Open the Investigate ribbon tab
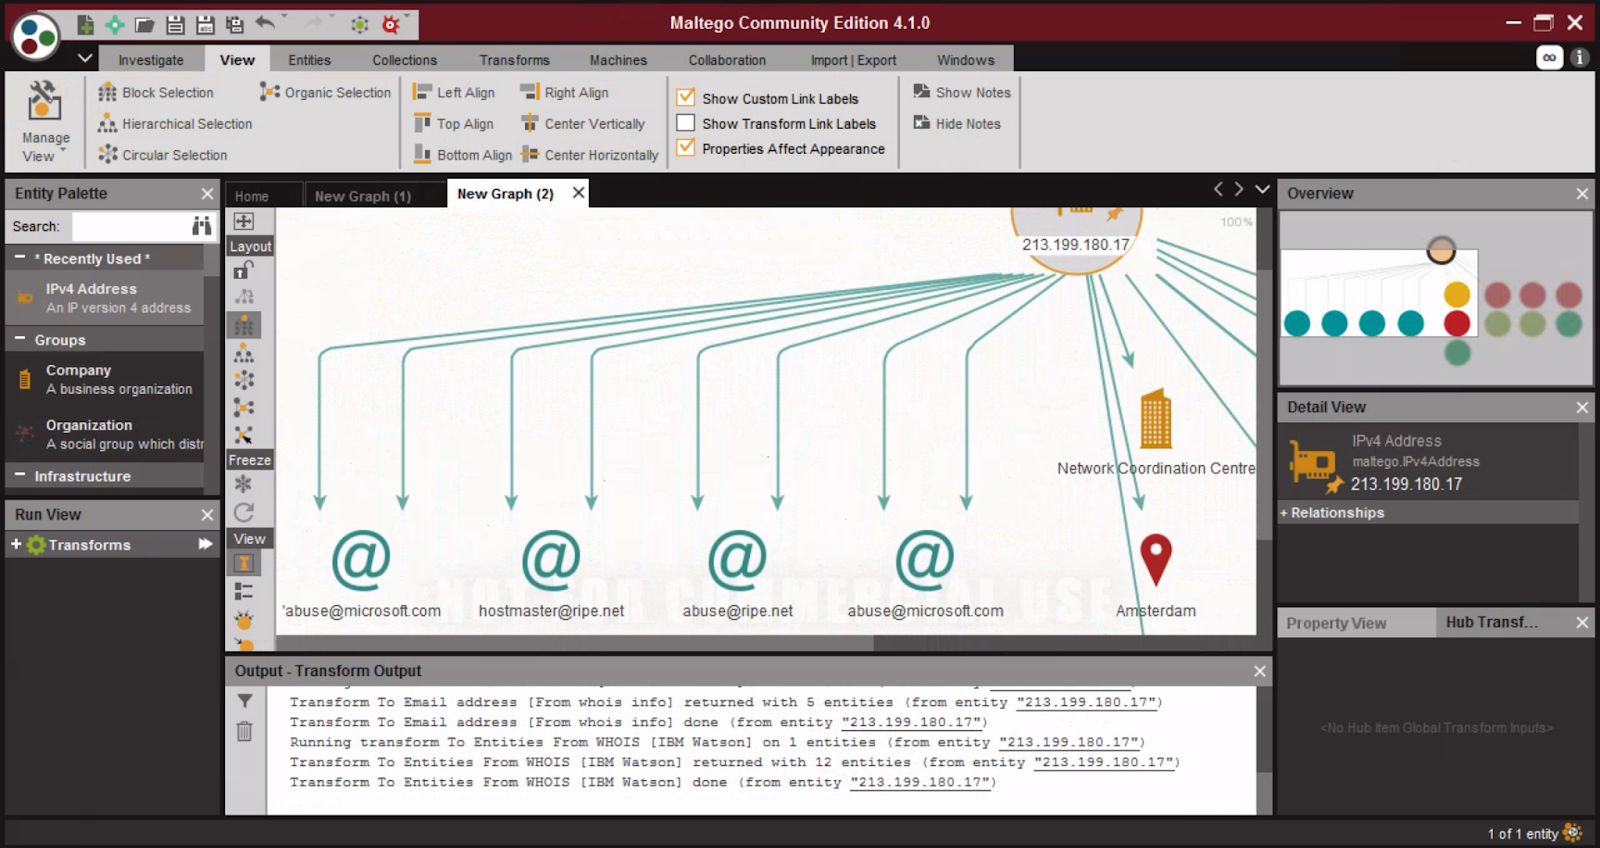This screenshot has height=848, width=1600. pos(151,60)
